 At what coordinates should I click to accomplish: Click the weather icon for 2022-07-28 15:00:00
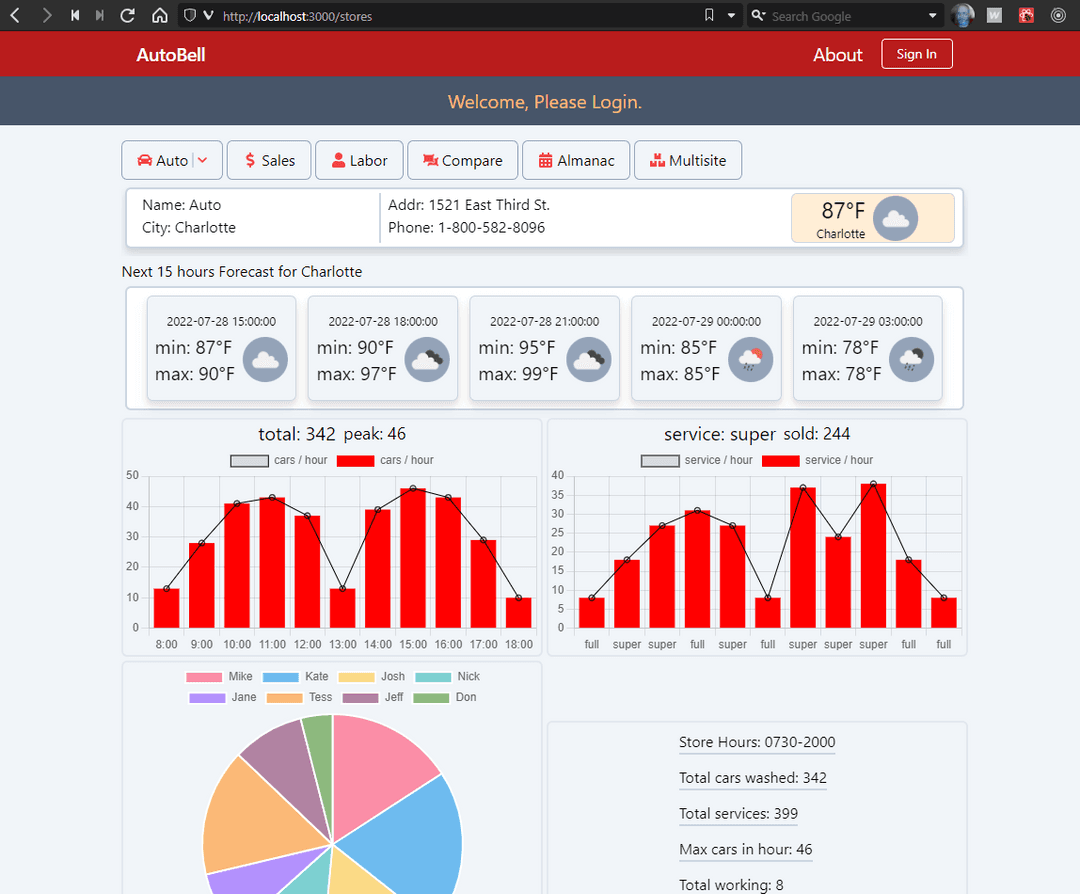coord(265,360)
